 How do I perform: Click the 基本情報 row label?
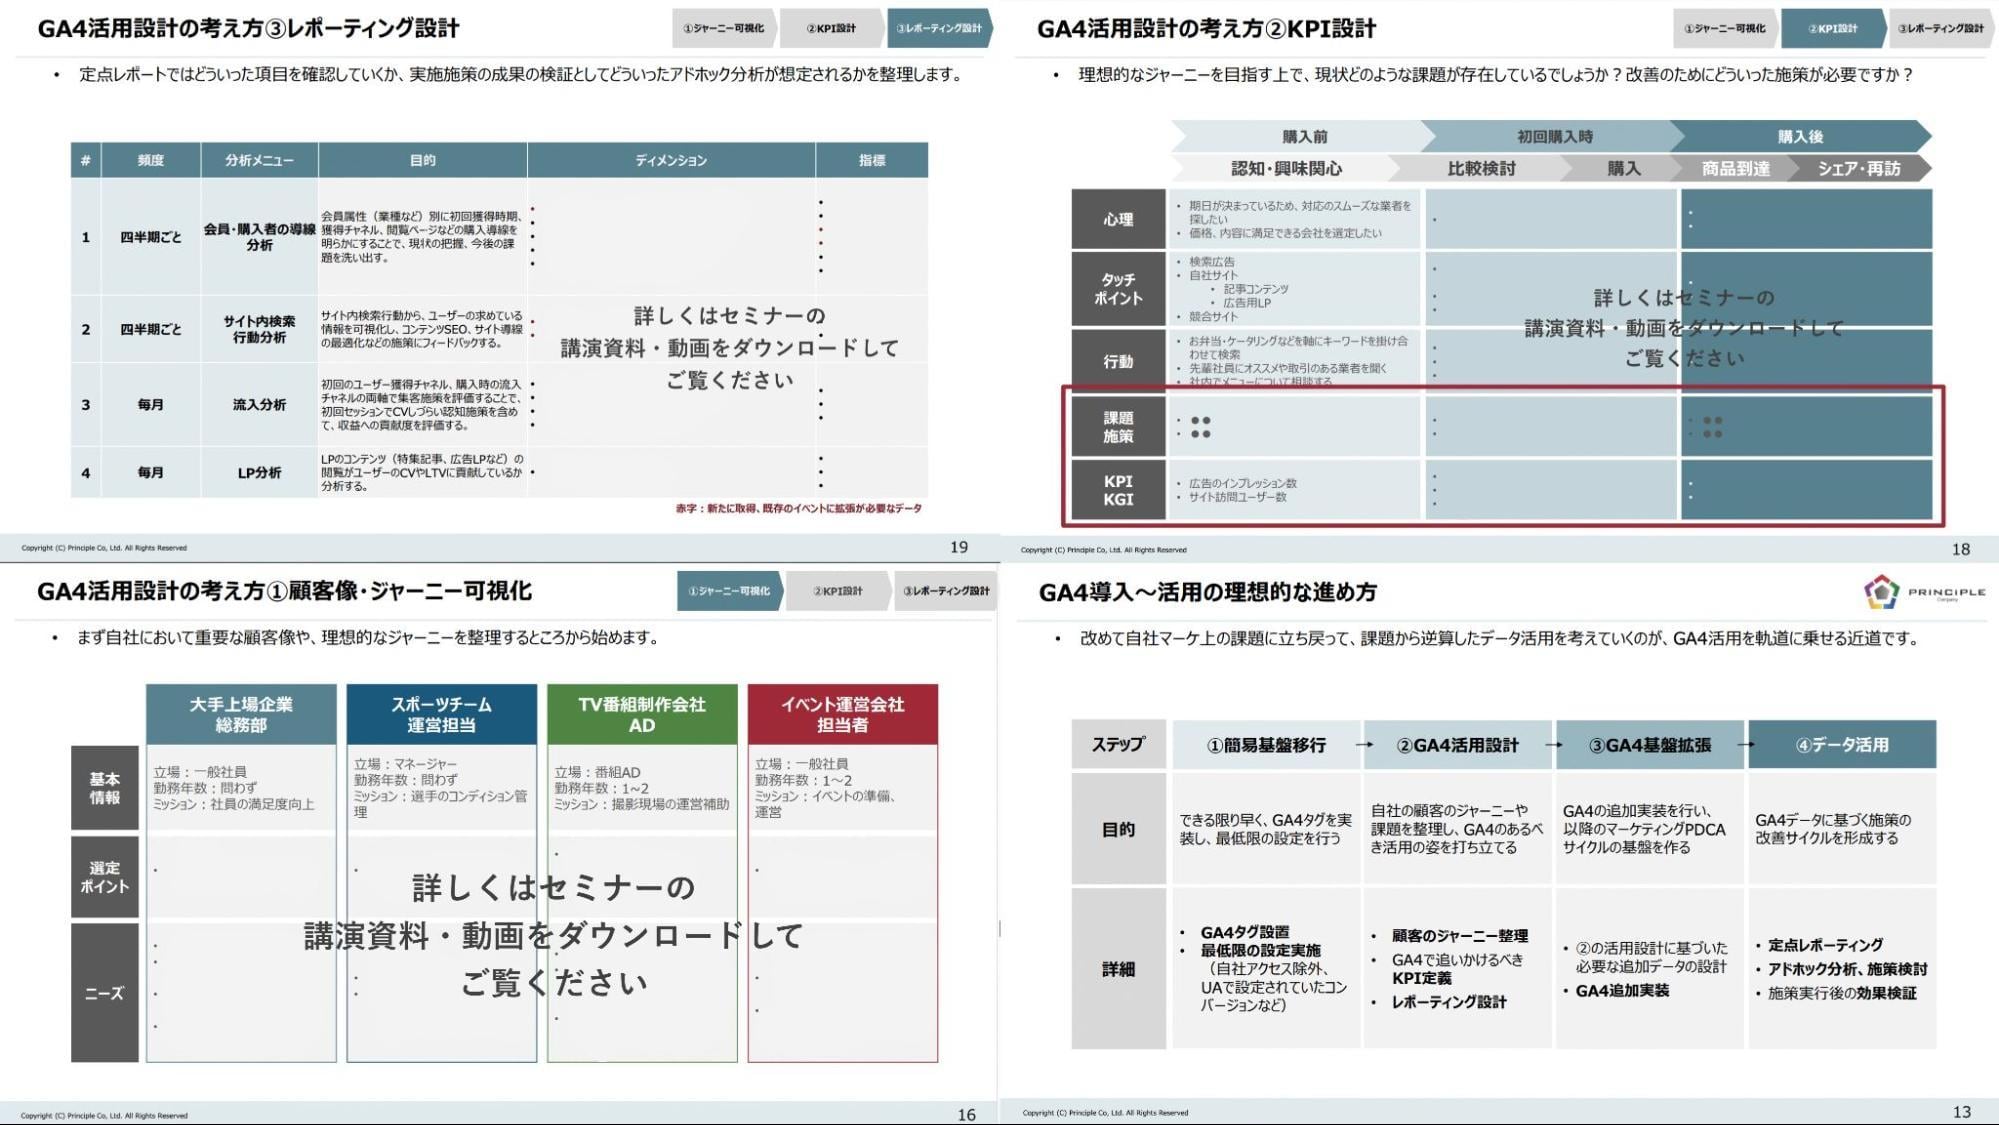point(104,788)
